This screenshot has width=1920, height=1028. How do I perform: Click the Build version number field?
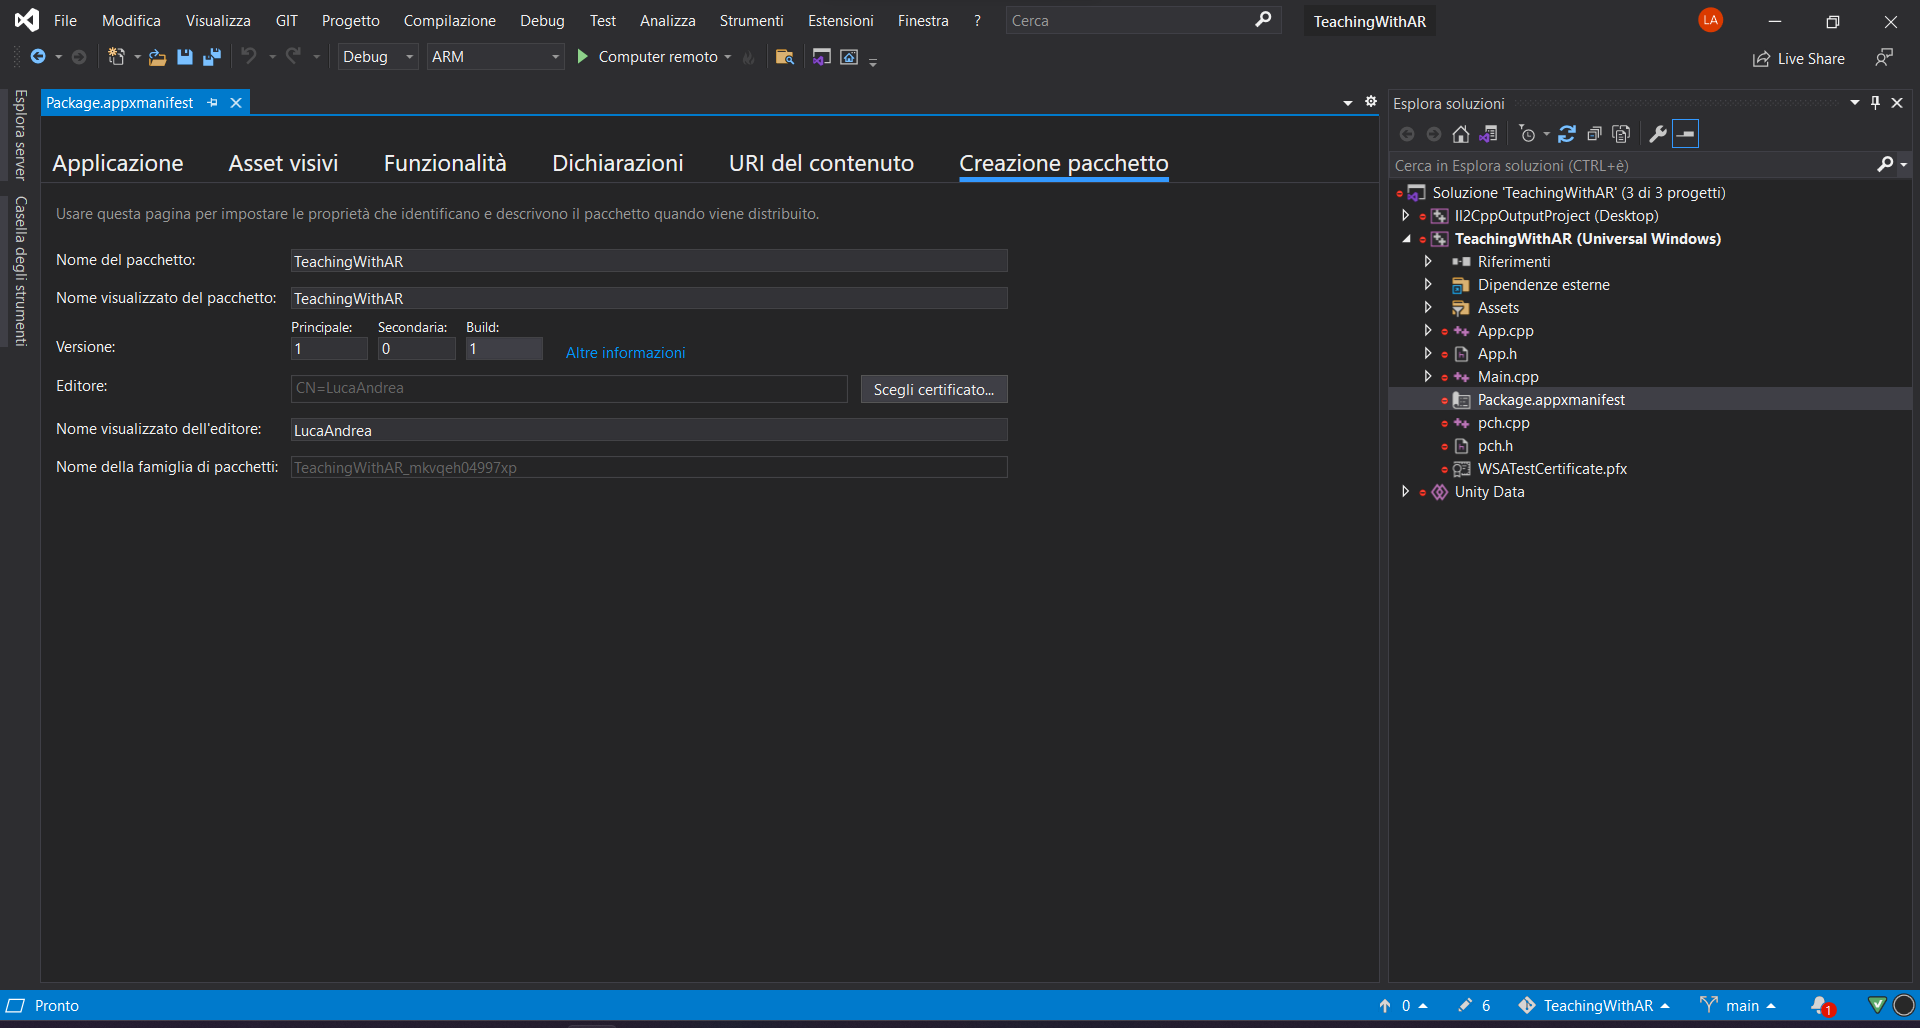click(x=504, y=349)
